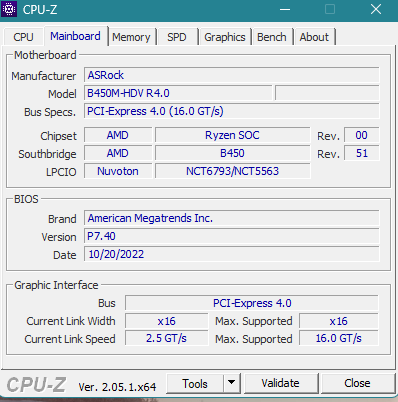The height and width of the screenshot is (402, 398).
Task: Click the Manufacturer label
Action: click(x=44, y=76)
